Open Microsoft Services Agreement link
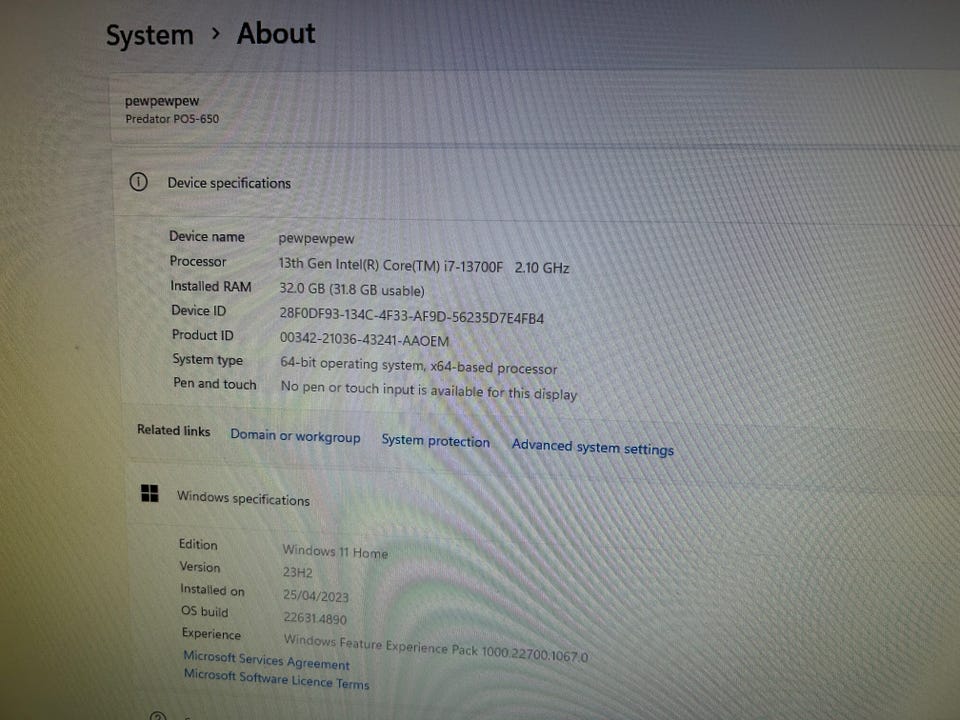This screenshot has height=720, width=960. coord(266,660)
